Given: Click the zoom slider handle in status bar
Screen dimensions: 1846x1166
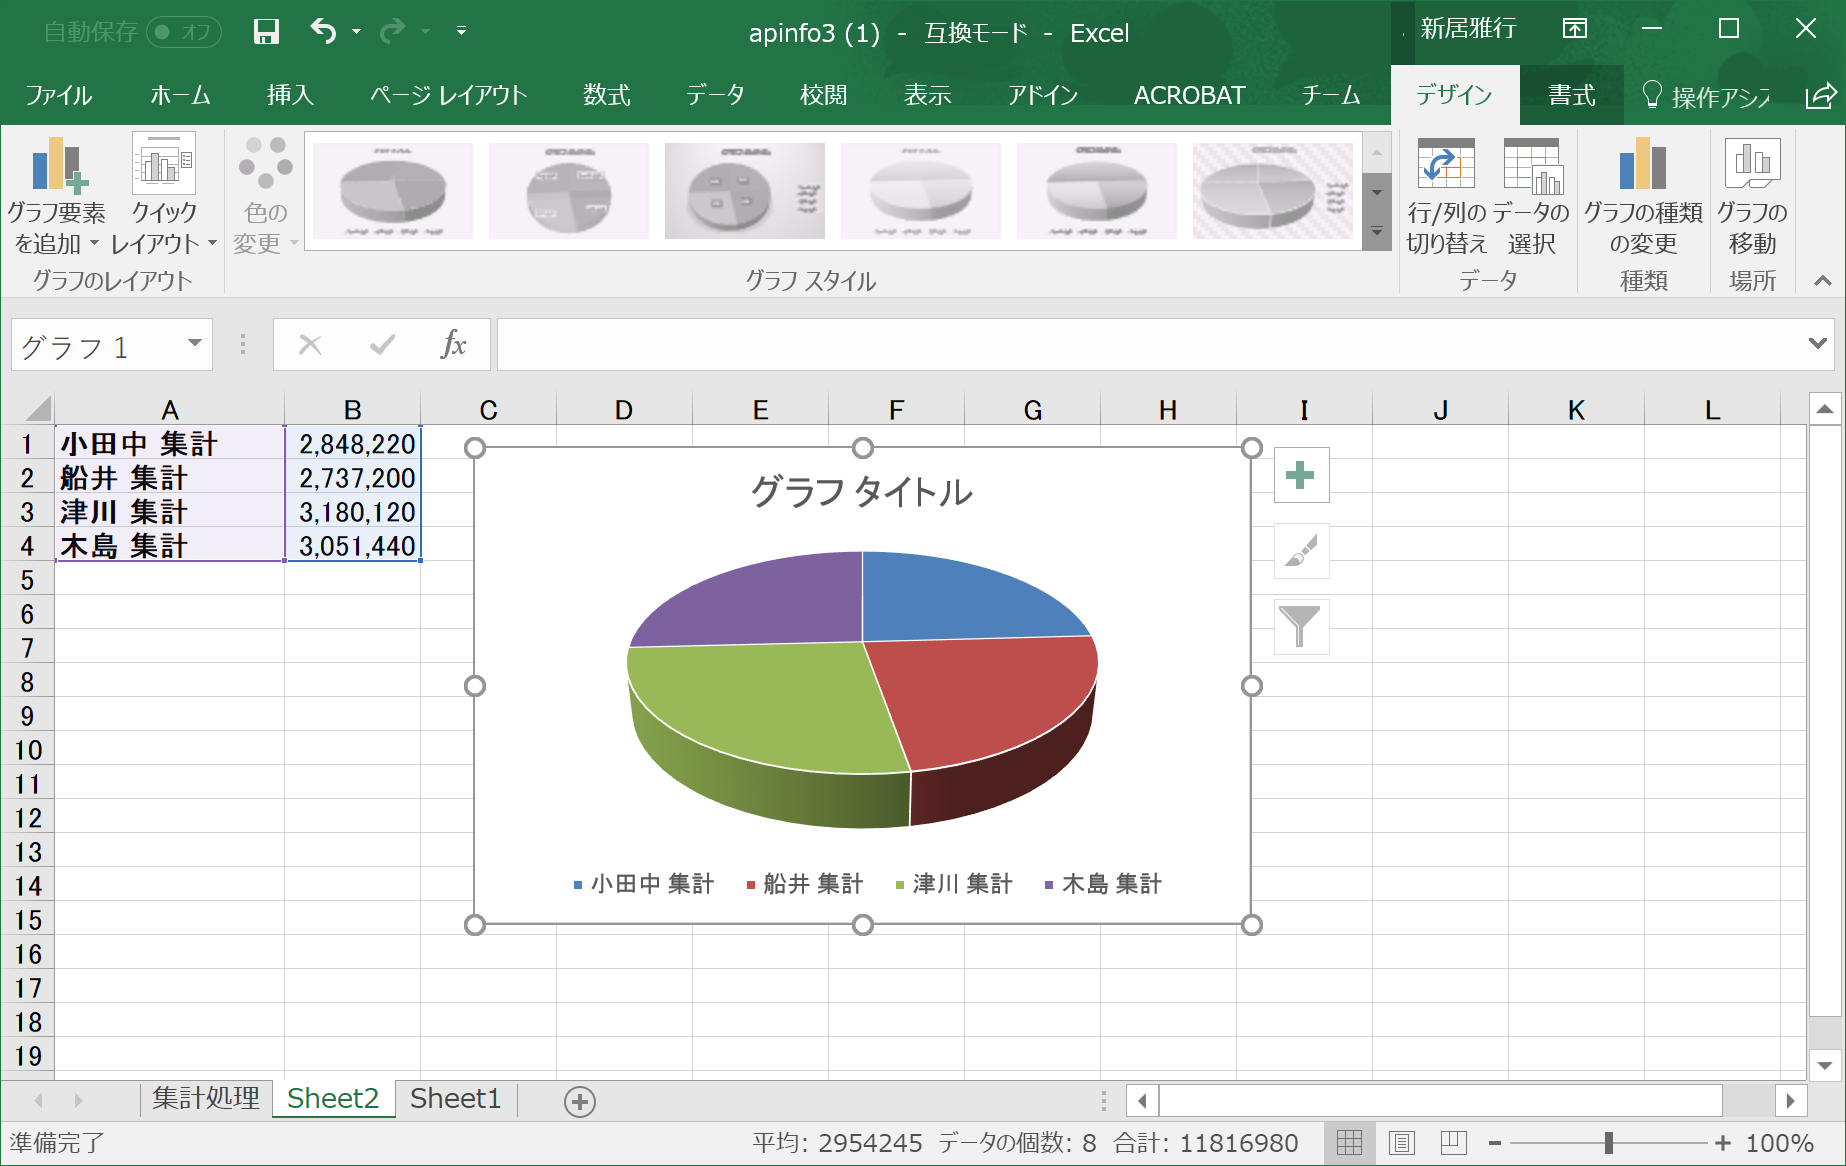Looking at the screenshot, I should (x=1608, y=1142).
